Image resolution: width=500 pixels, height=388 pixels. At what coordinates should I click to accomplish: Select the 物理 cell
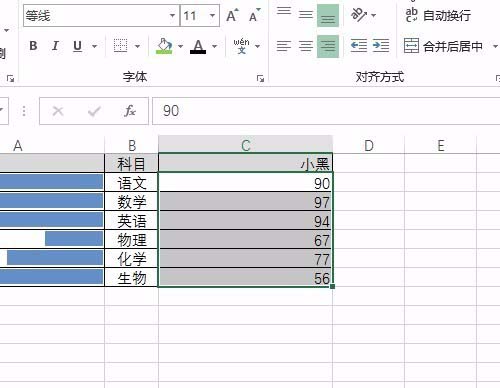pyautogui.click(x=132, y=240)
